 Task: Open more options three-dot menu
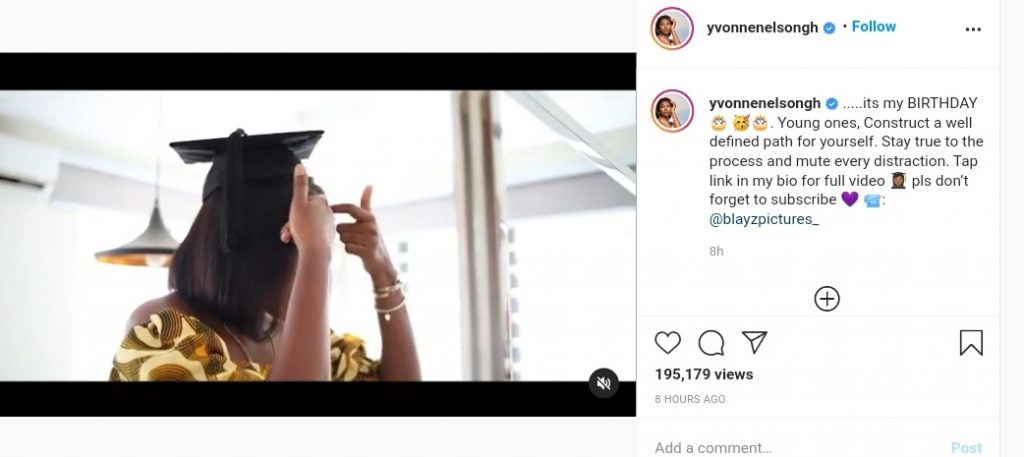pyautogui.click(x=973, y=30)
